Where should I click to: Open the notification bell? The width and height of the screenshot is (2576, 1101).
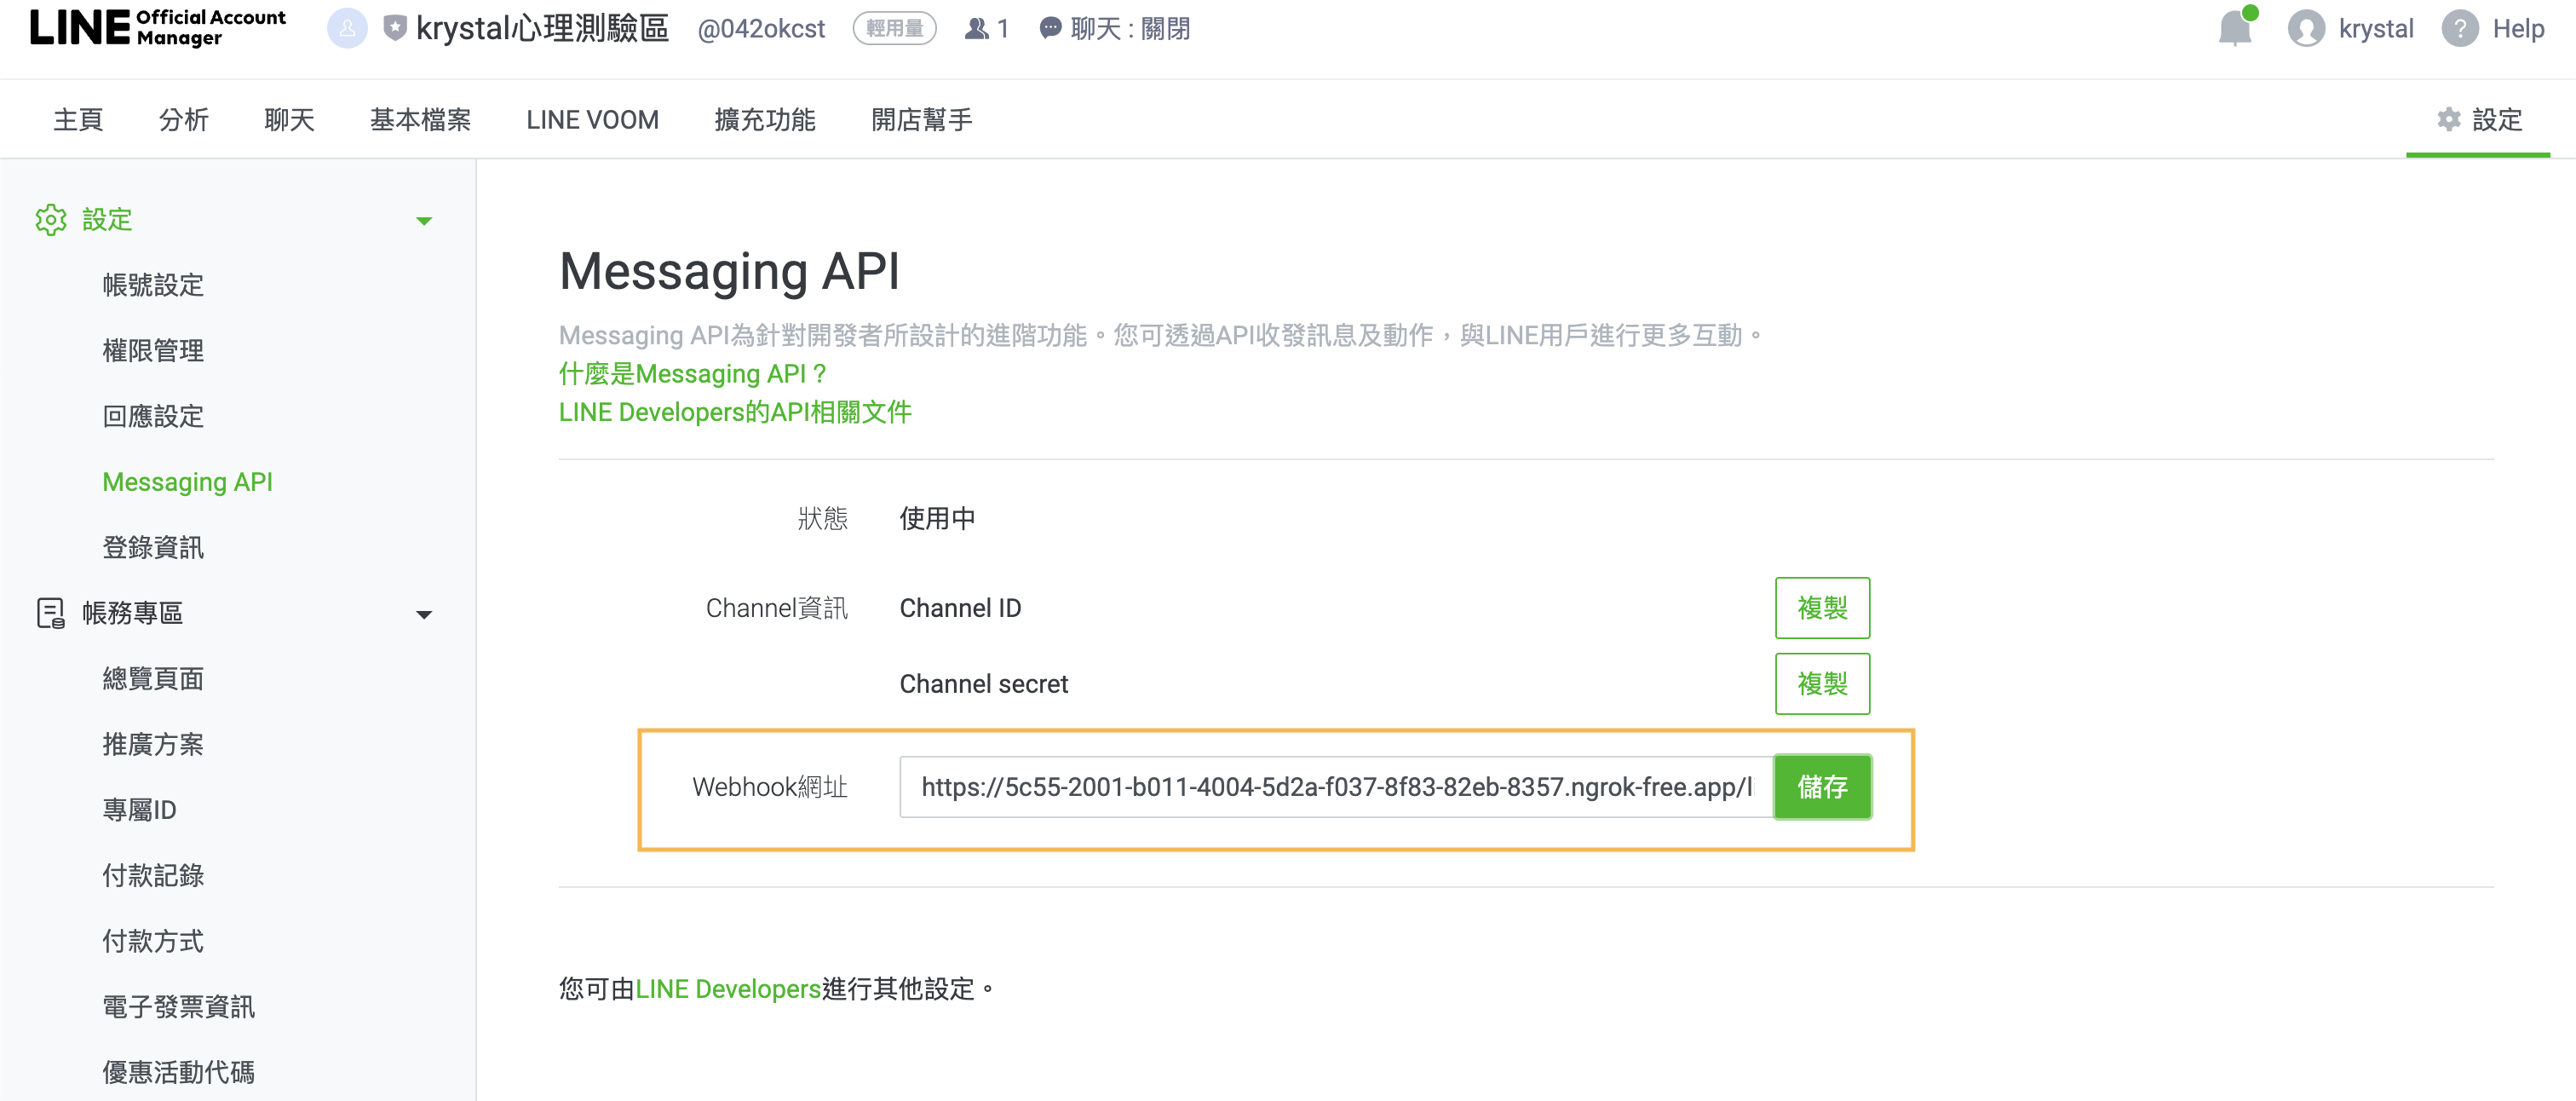(x=2235, y=28)
